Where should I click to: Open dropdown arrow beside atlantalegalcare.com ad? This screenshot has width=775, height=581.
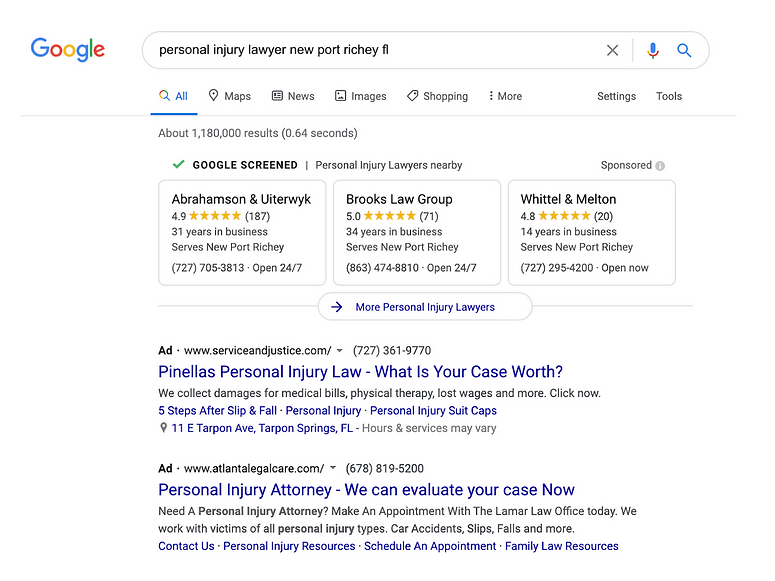[333, 468]
